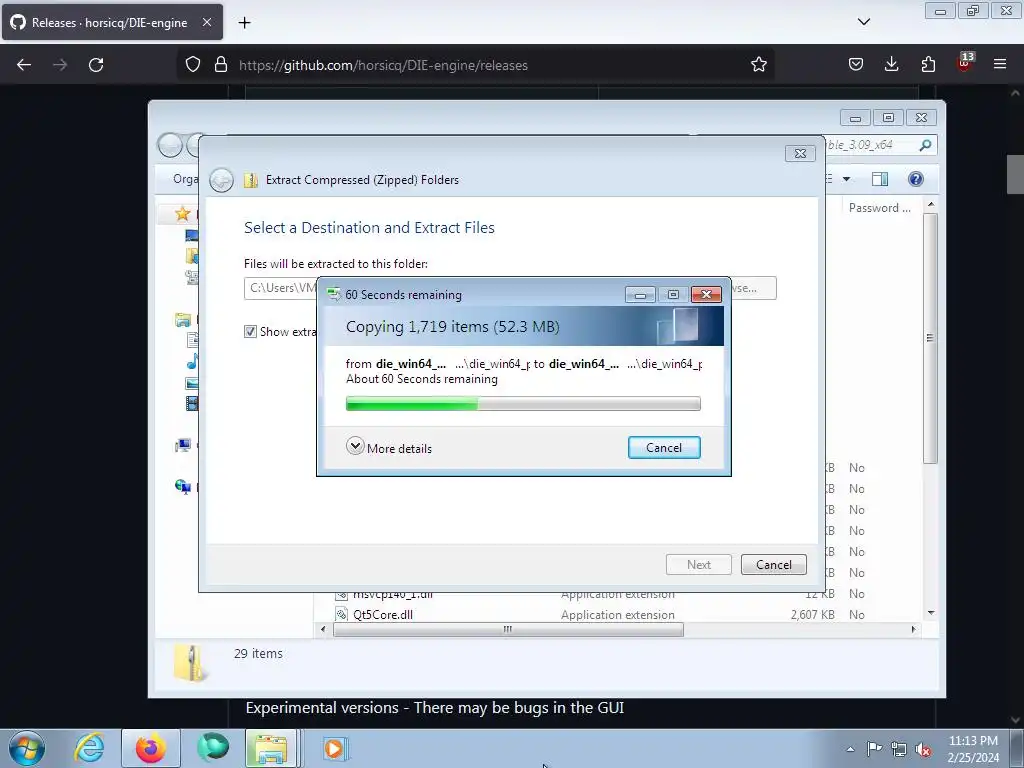The image size is (1024, 768).
Task: Show site security padlock info
Action: coord(221,65)
